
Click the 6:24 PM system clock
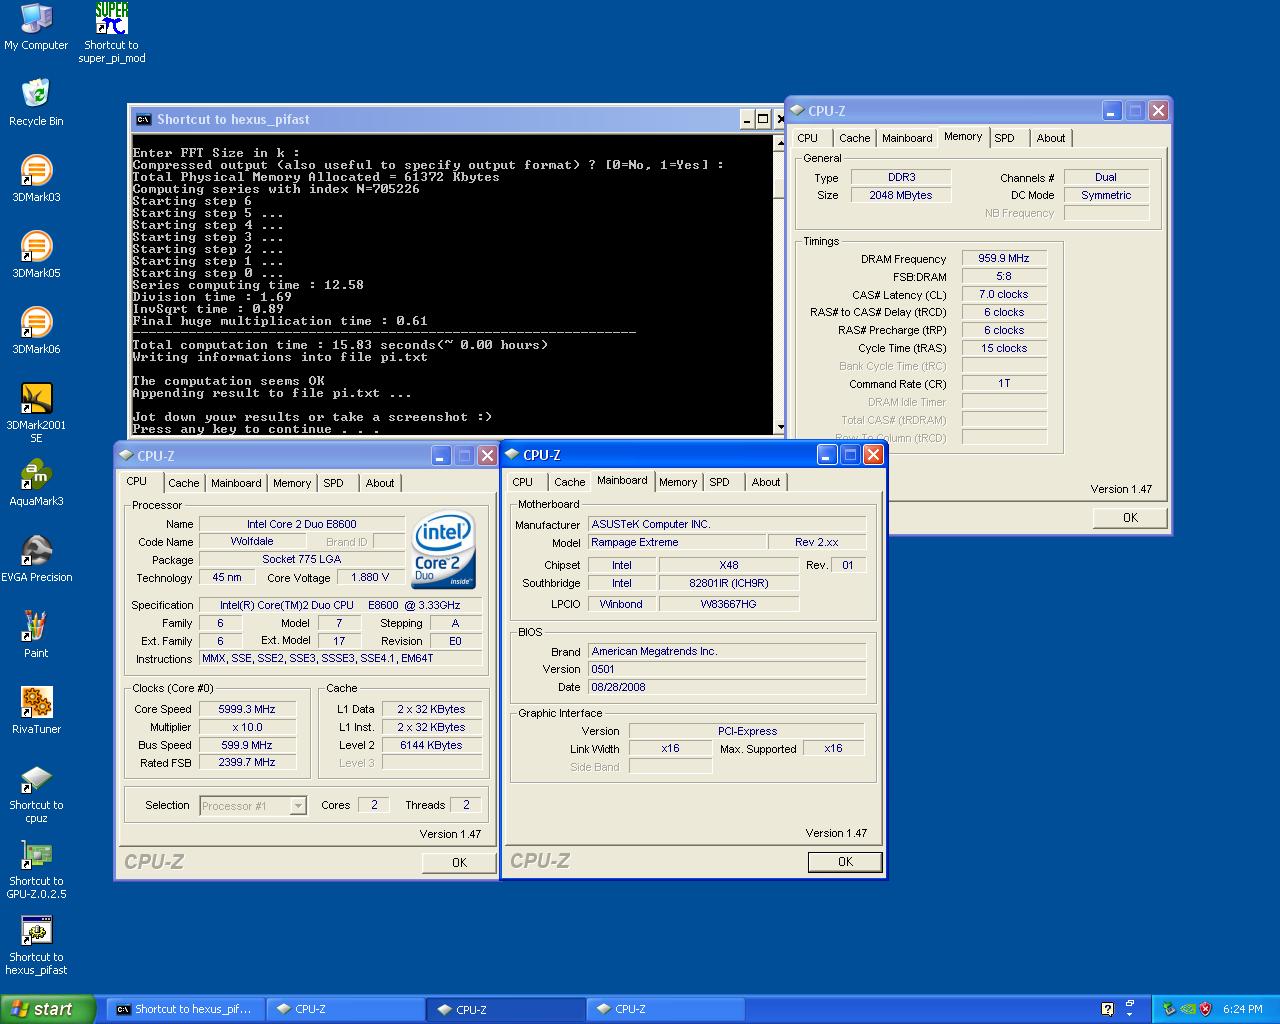tap(1243, 1009)
